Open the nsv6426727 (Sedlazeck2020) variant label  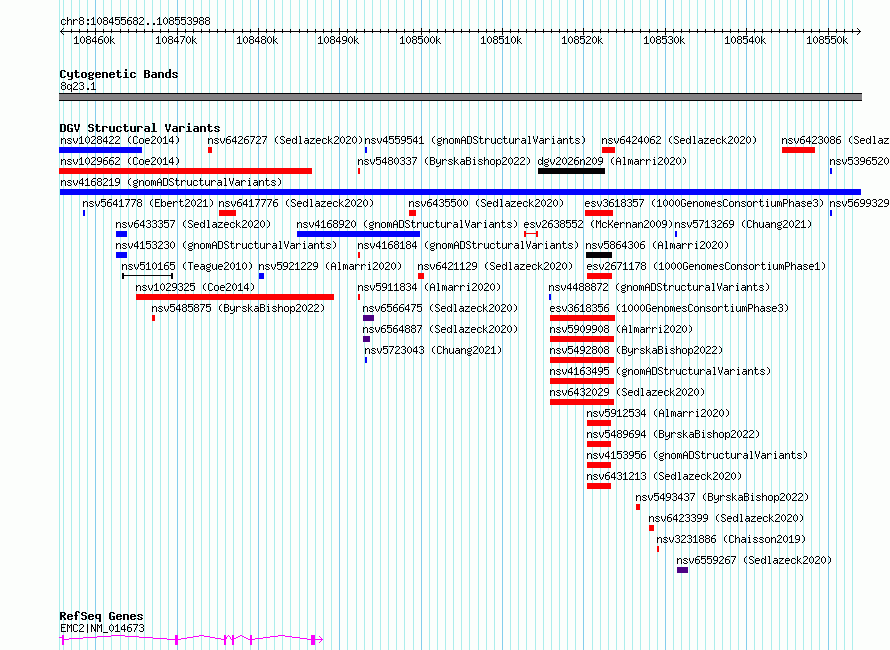[285, 140]
